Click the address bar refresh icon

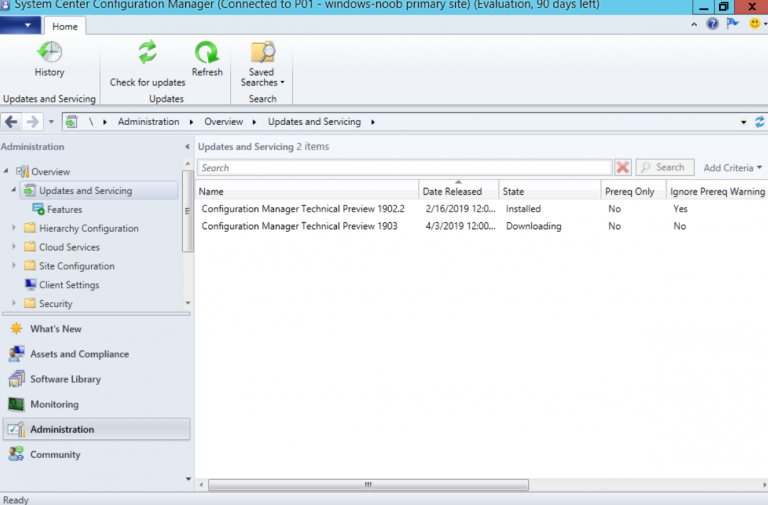[760, 122]
